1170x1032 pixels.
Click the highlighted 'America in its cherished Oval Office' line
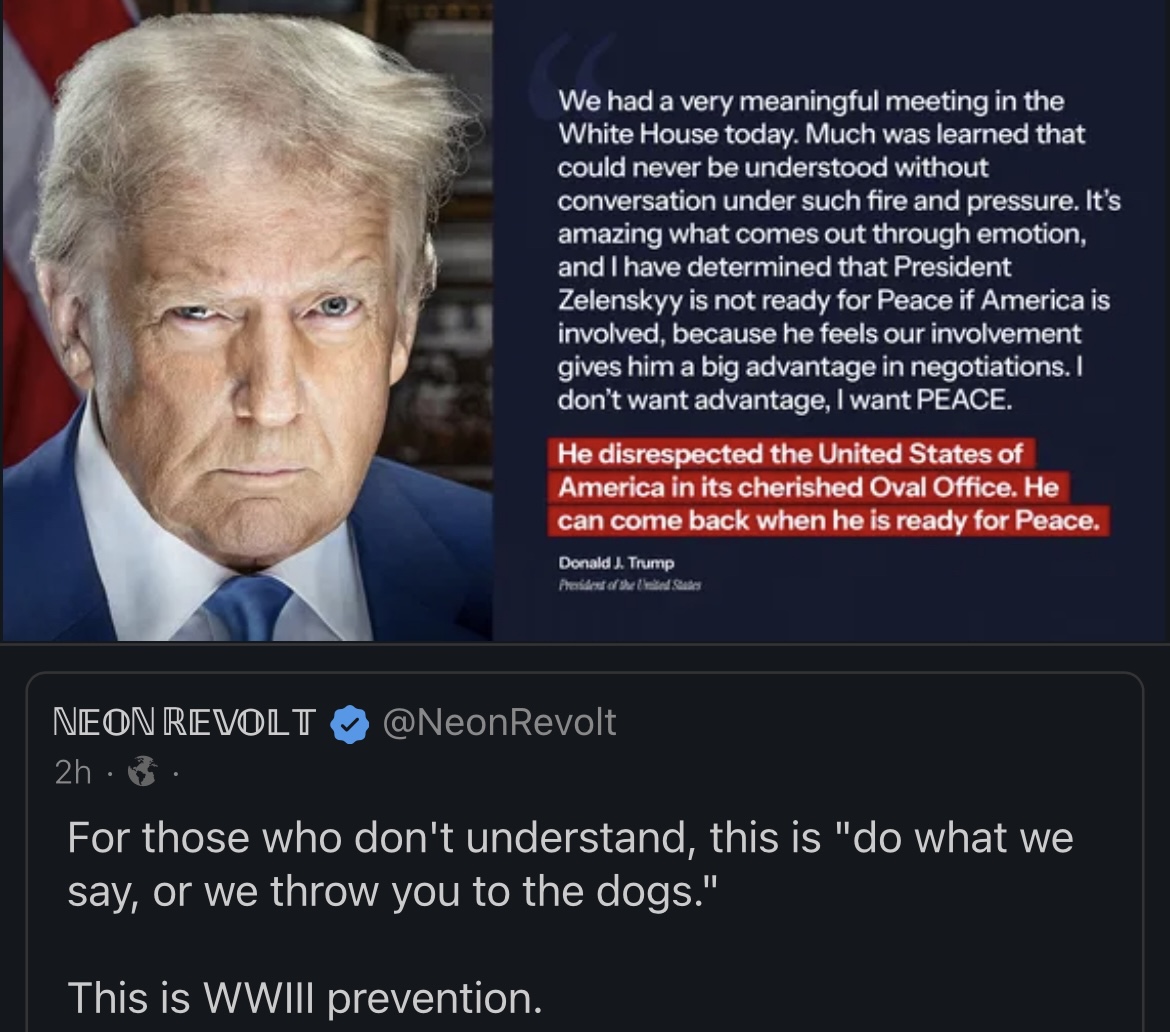point(809,487)
